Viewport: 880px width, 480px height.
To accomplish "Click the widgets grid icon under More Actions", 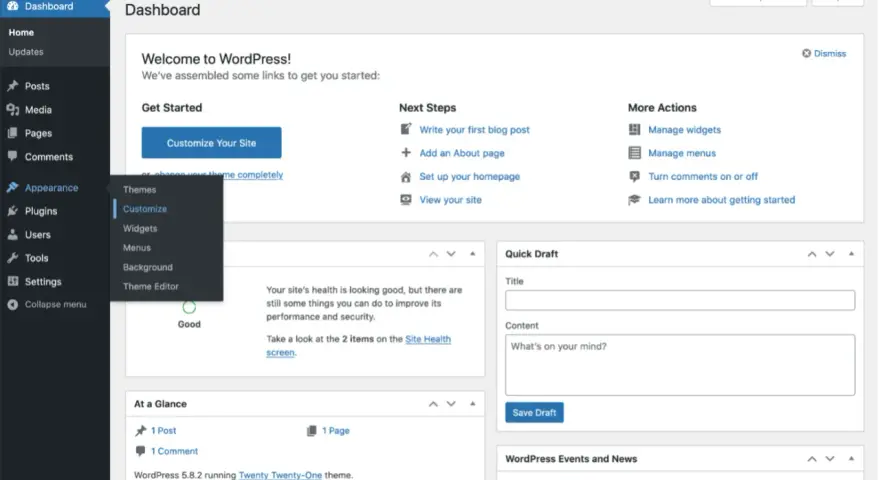I will 634,130.
